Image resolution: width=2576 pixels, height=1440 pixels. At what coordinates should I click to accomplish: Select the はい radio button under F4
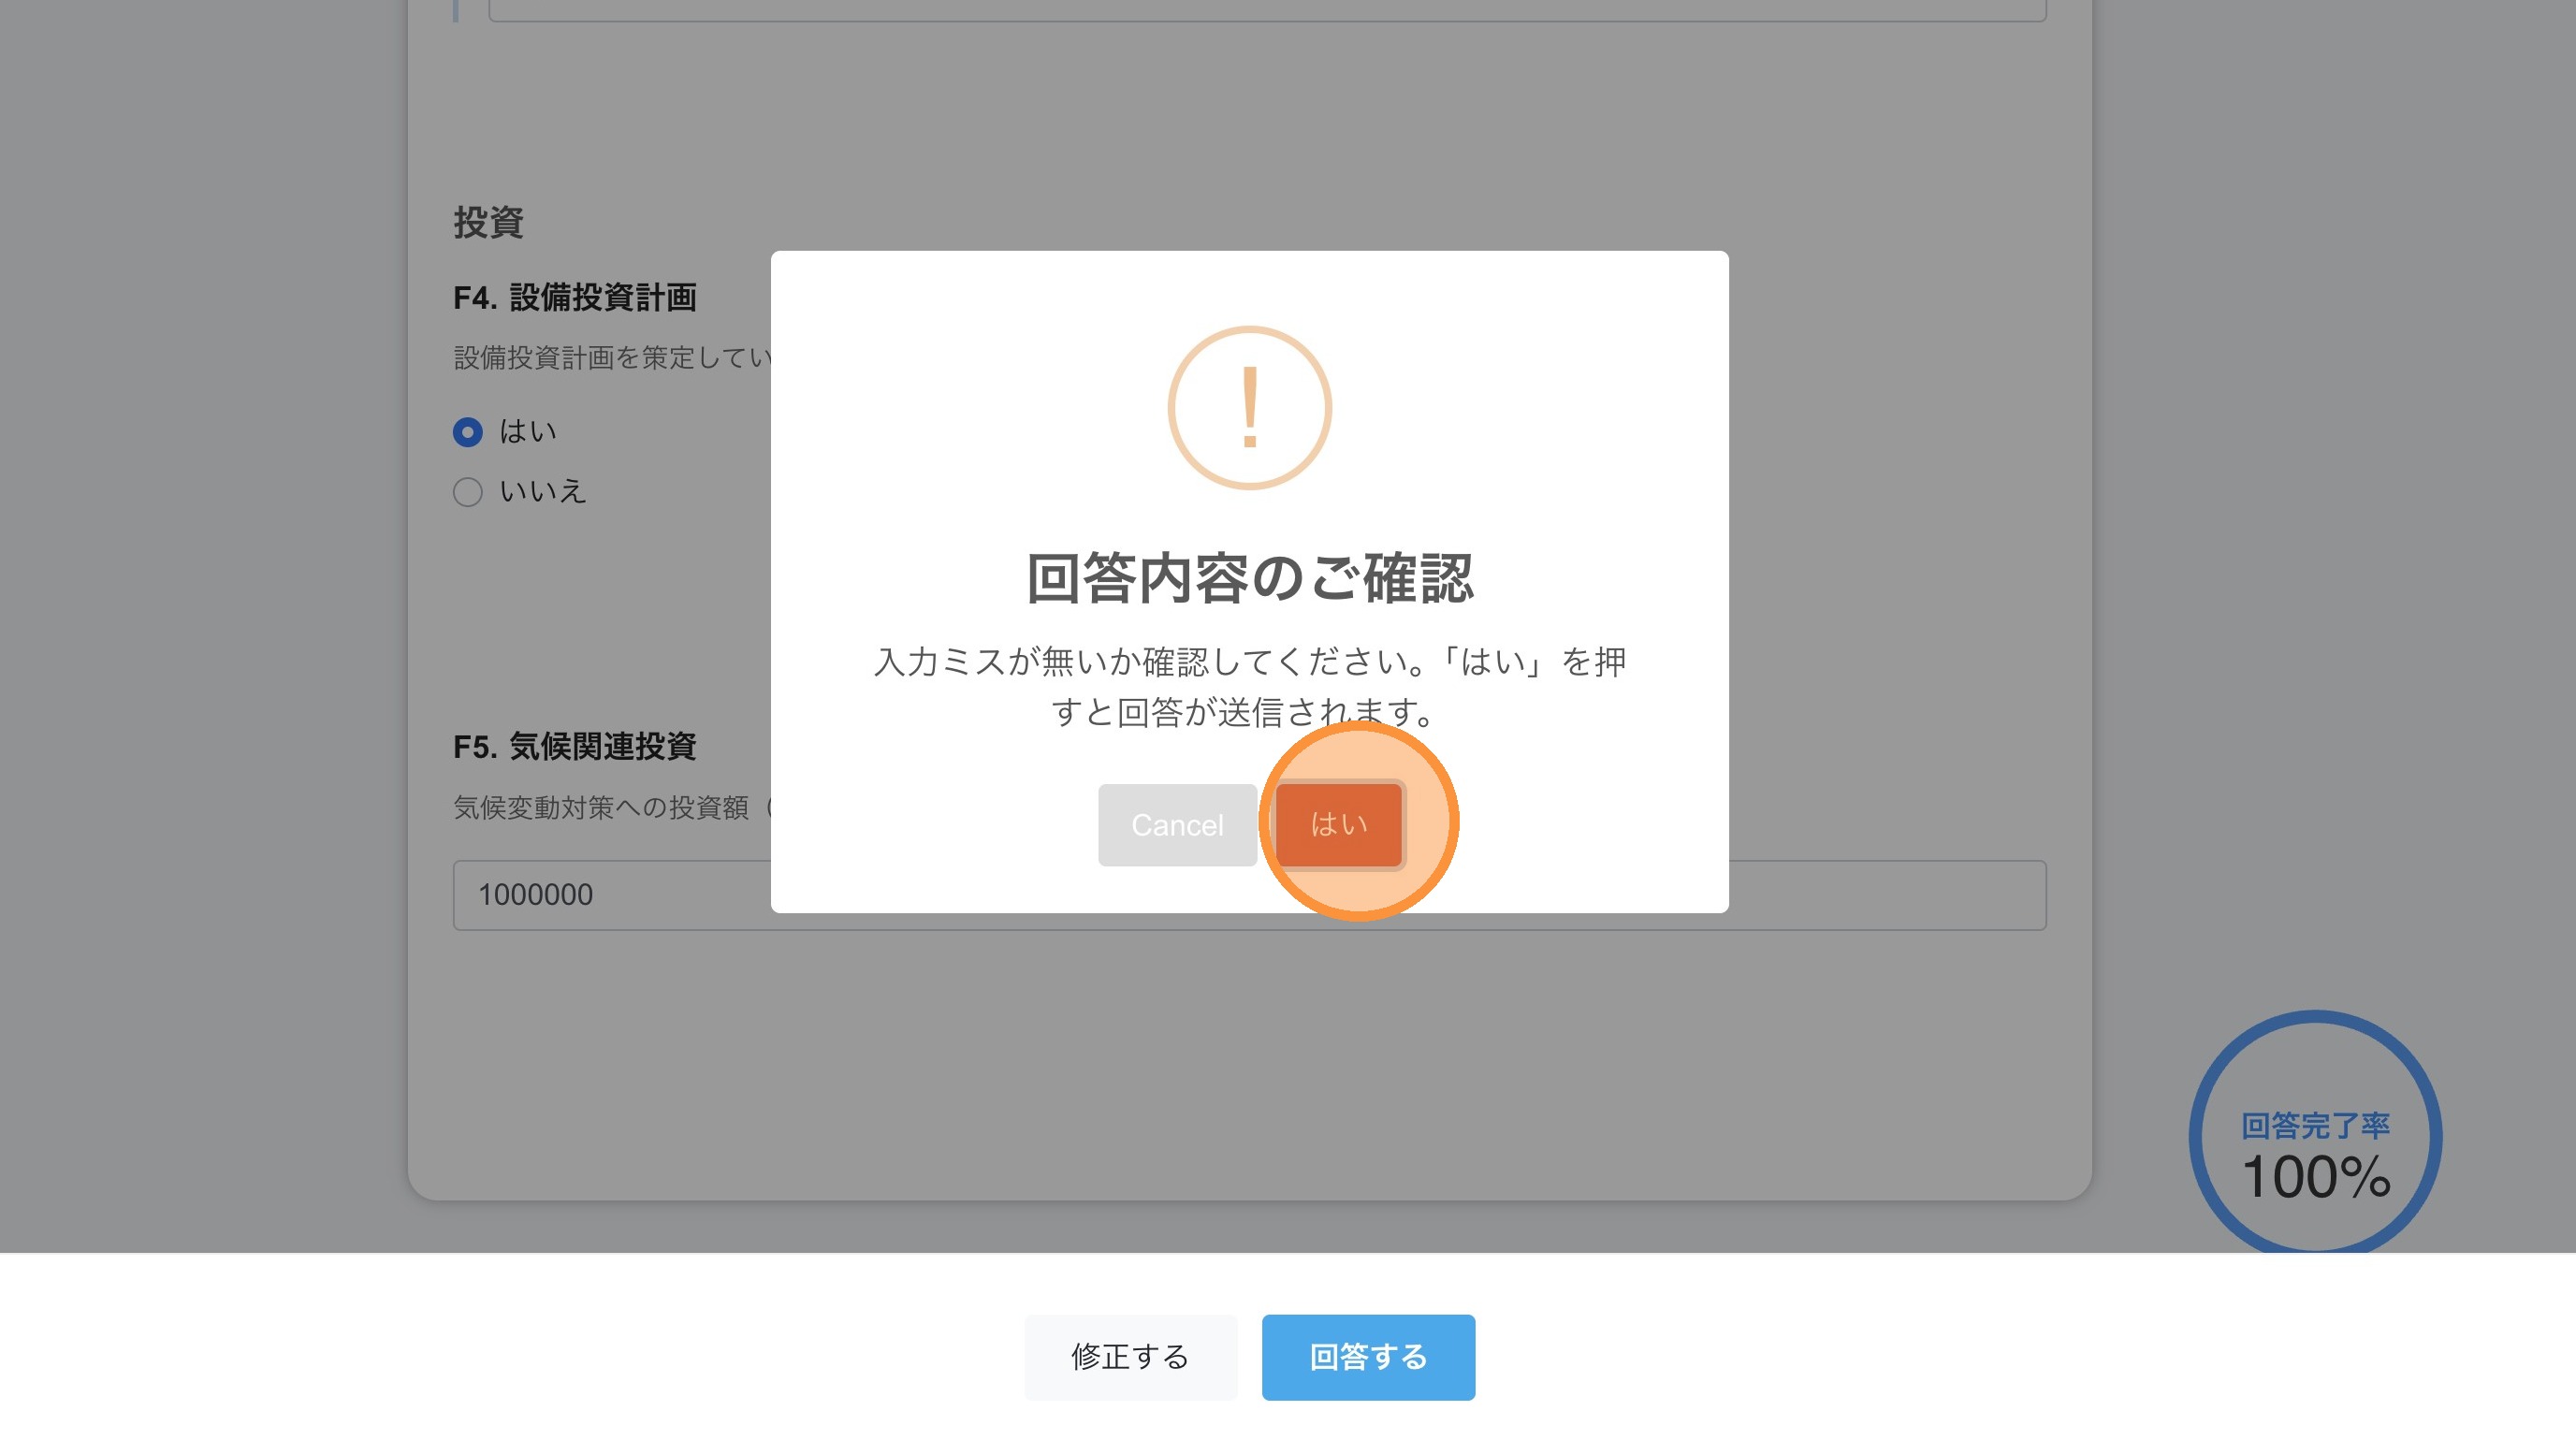(467, 432)
